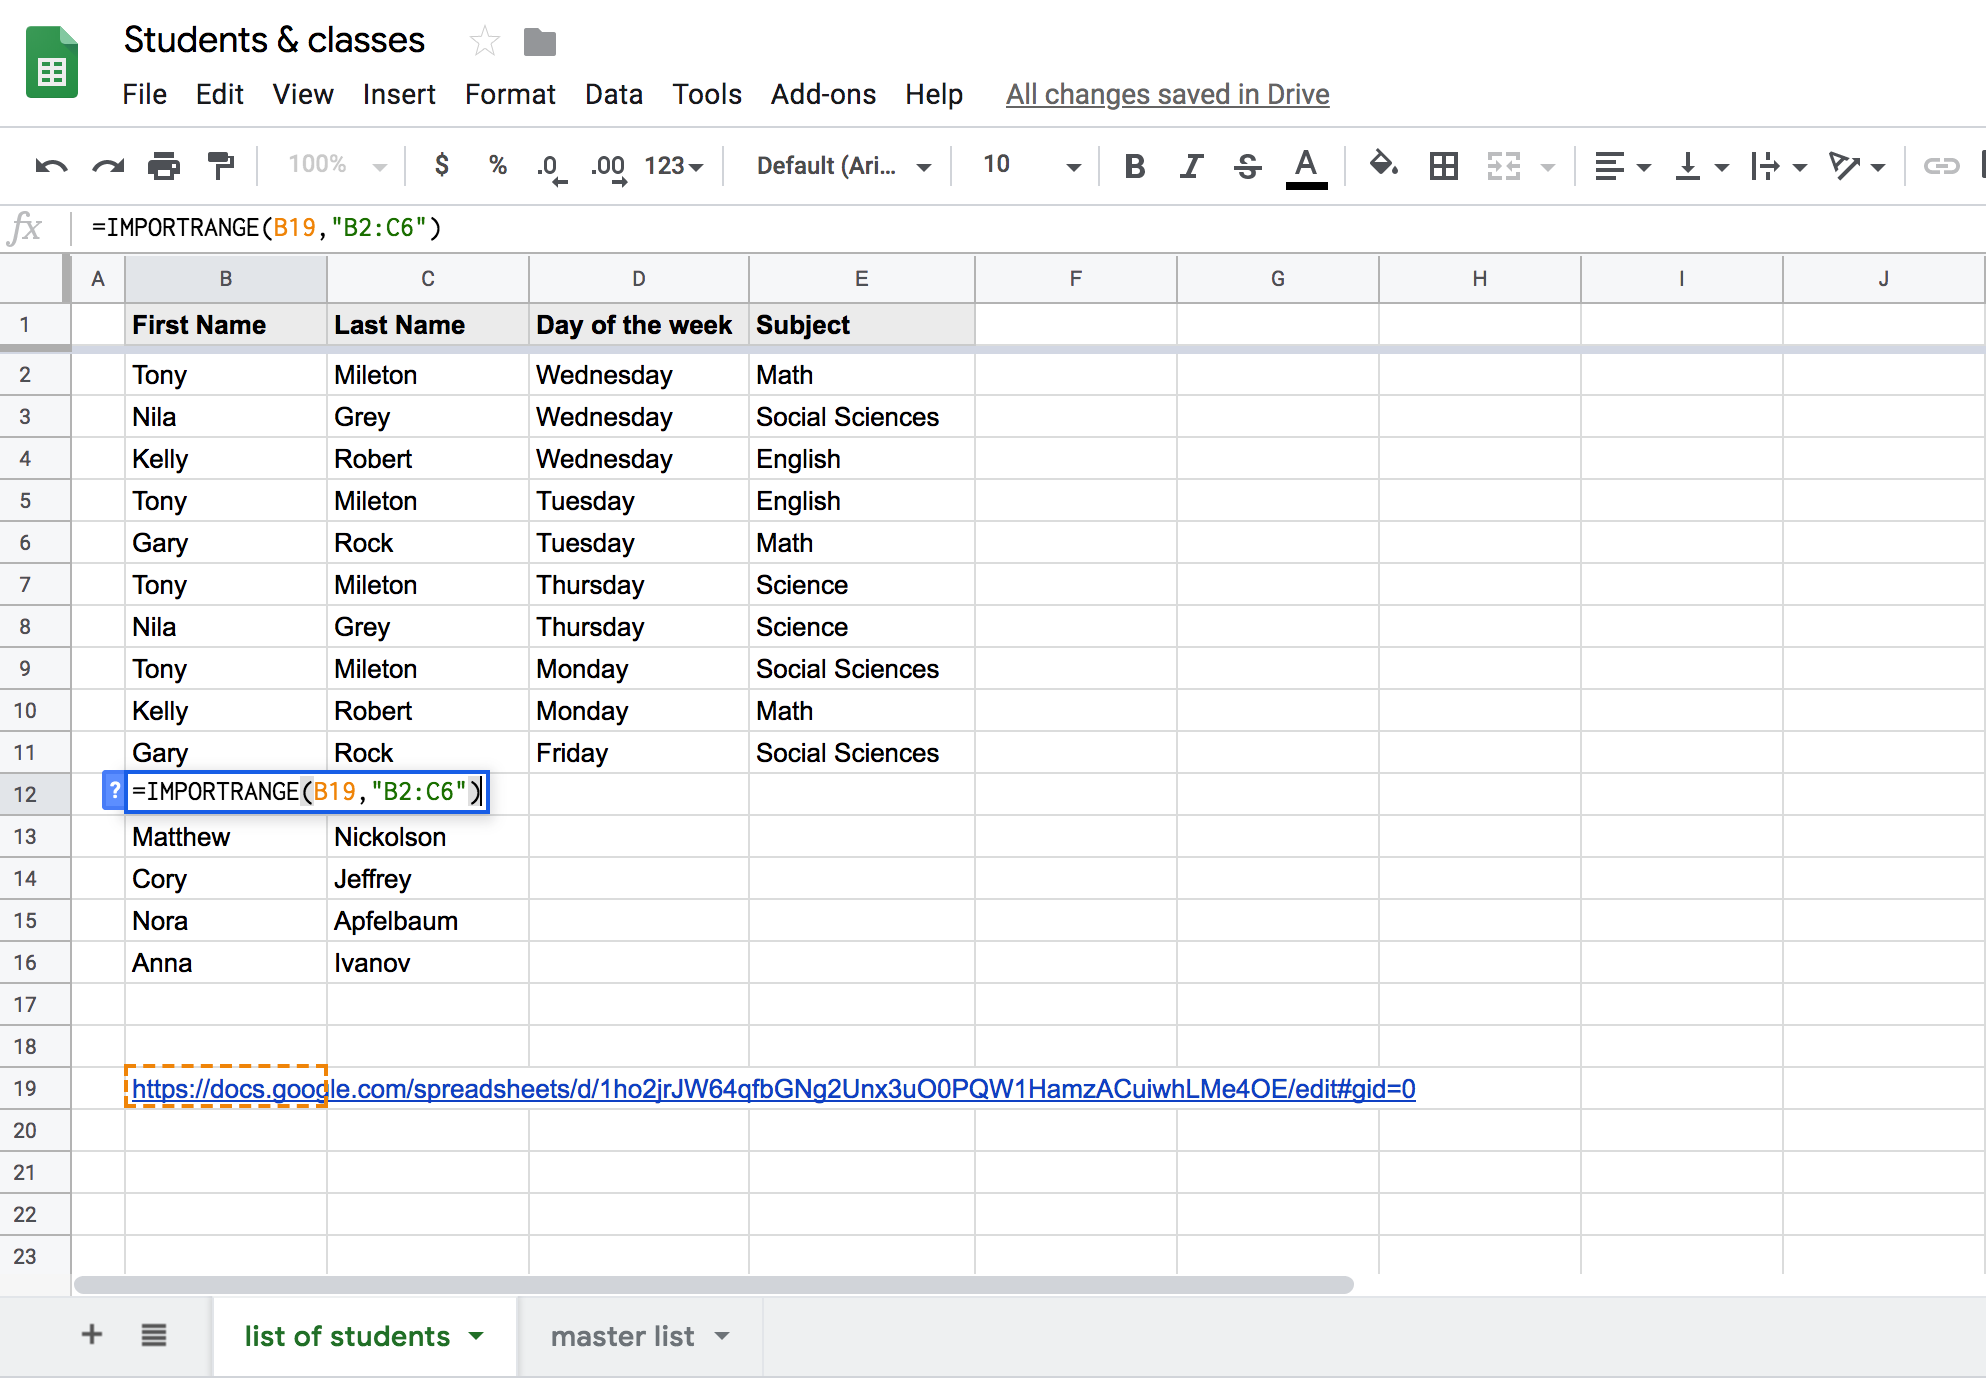Image resolution: width=1986 pixels, height=1382 pixels.
Task: Switch to the master list sheet tab
Action: coord(622,1336)
